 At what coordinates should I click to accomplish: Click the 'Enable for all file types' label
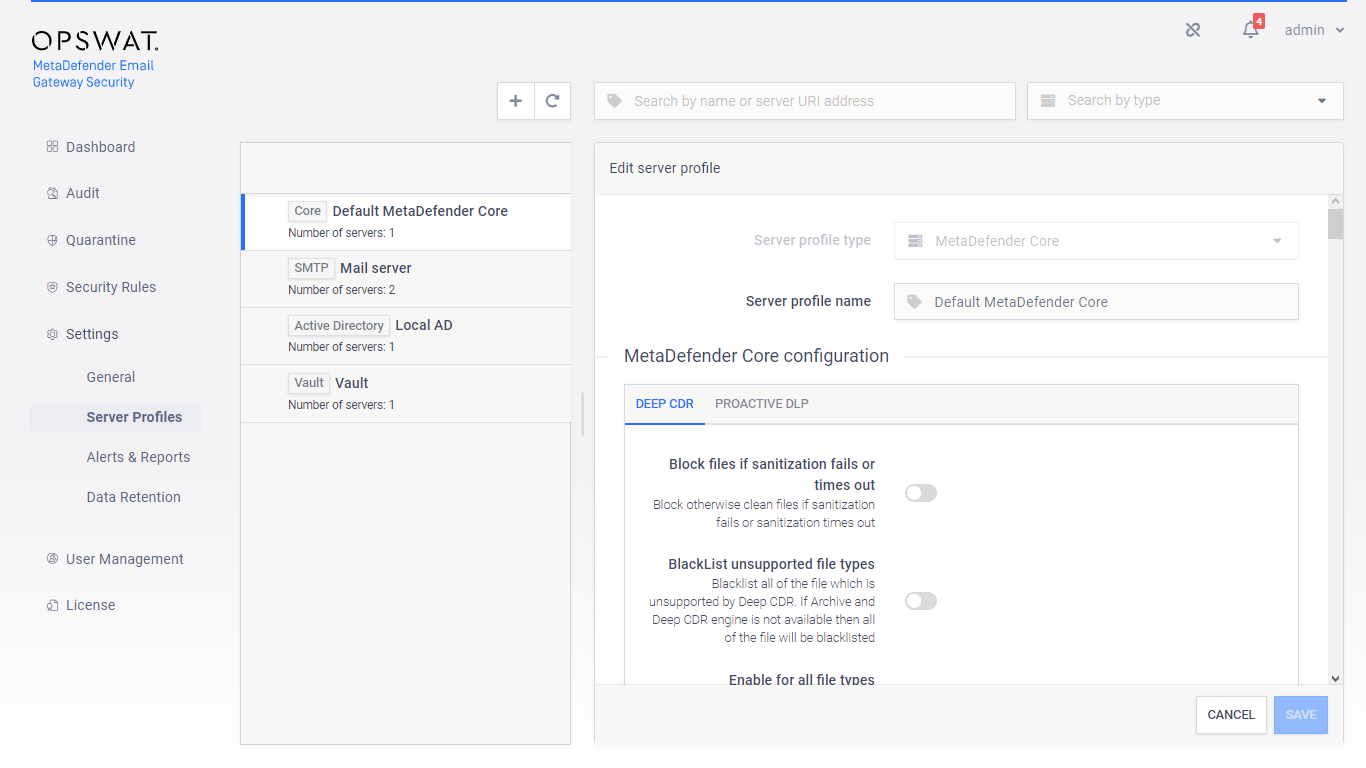point(802,680)
